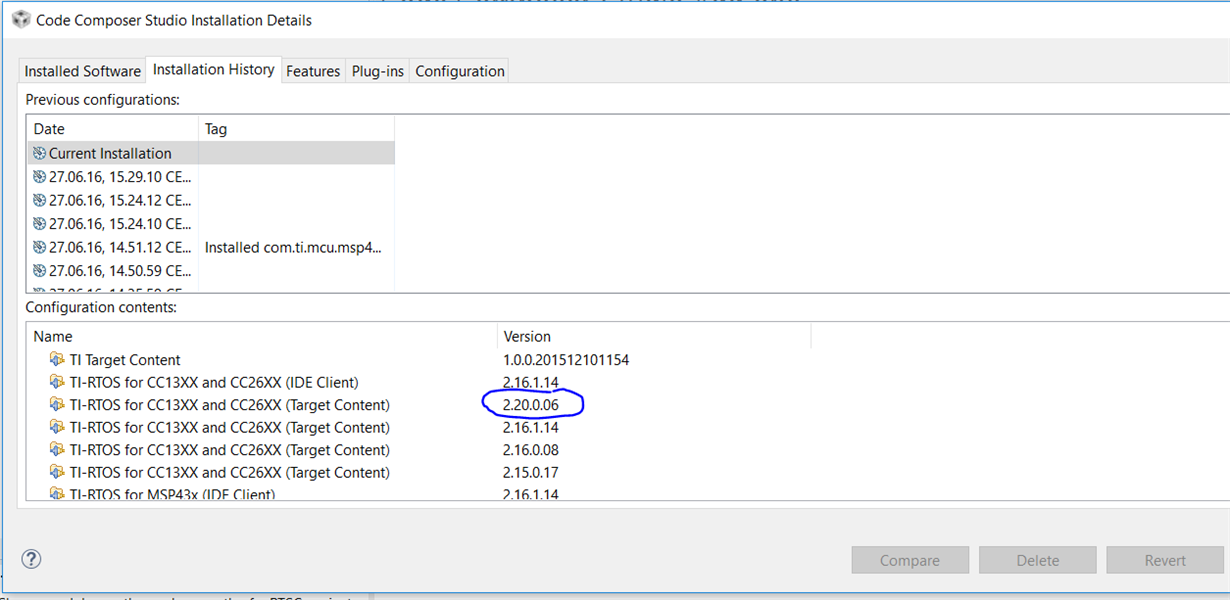Click feature icon of the 2.20.0.06 row
This screenshot has height=600, width=1230.
click(58, 404)
